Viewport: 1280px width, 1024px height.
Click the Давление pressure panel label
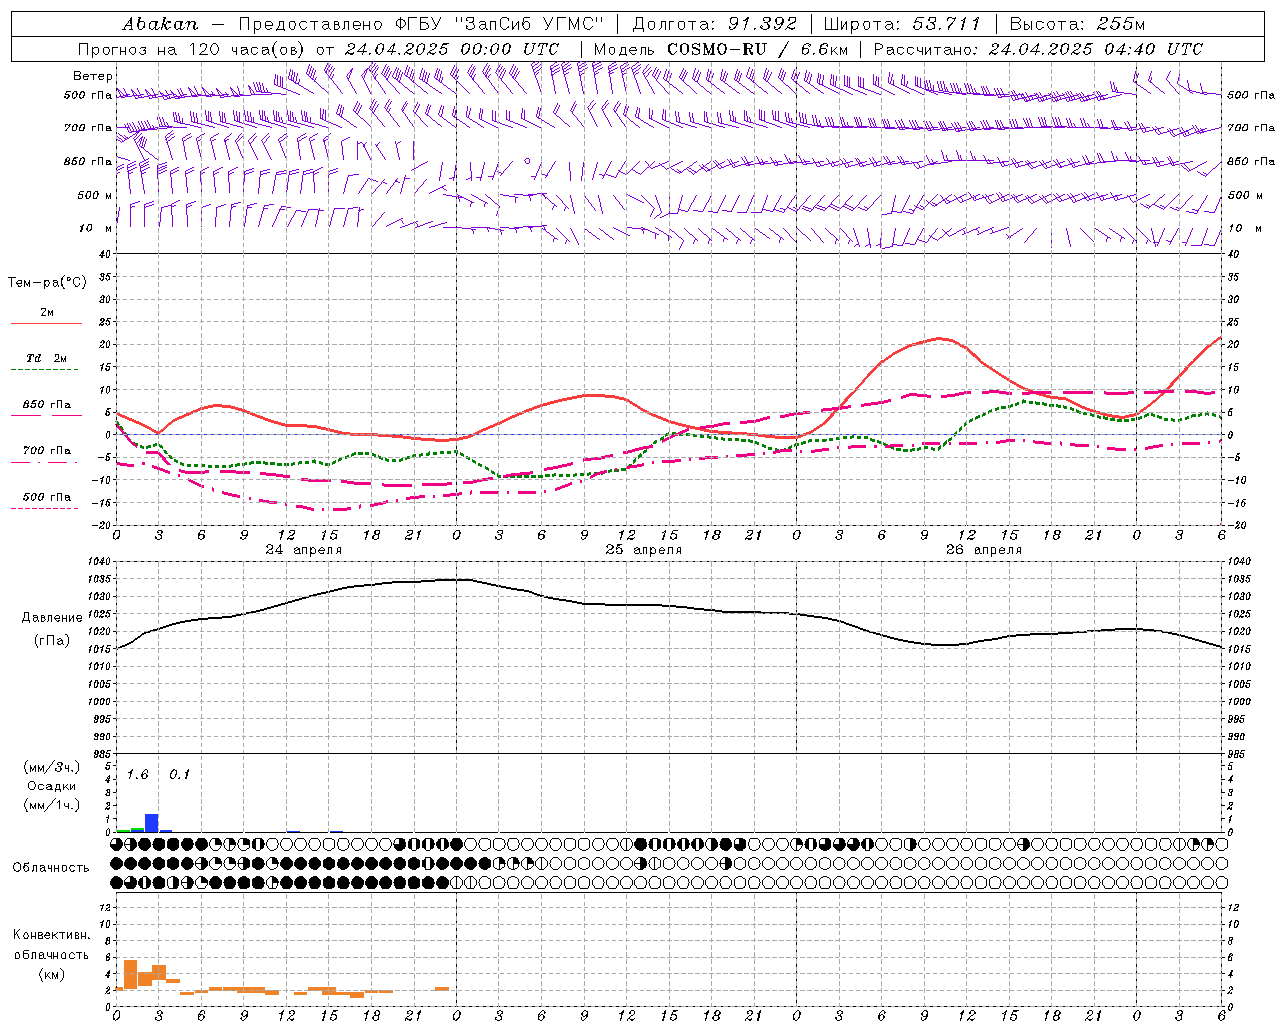(x=52, y=618)
